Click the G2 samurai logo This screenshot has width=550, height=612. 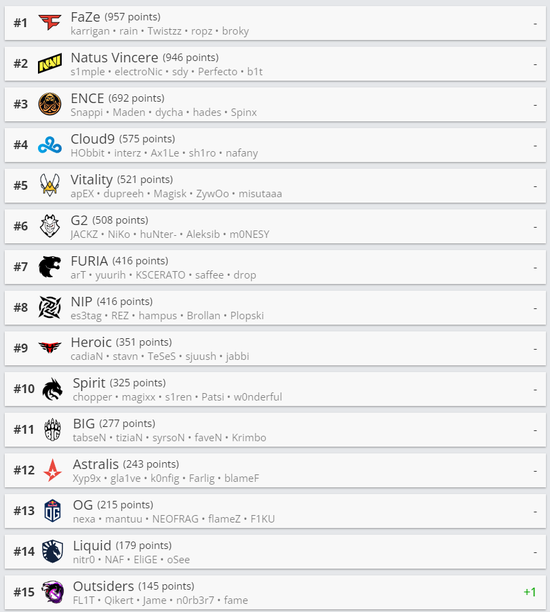[x=50, y=226]
